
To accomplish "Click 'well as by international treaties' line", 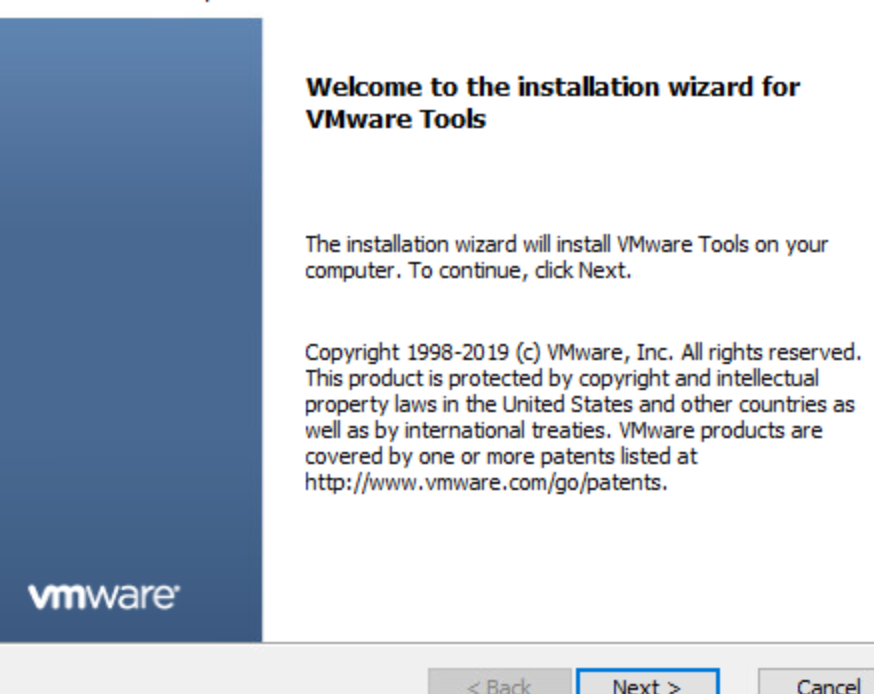I will point(564,430).
